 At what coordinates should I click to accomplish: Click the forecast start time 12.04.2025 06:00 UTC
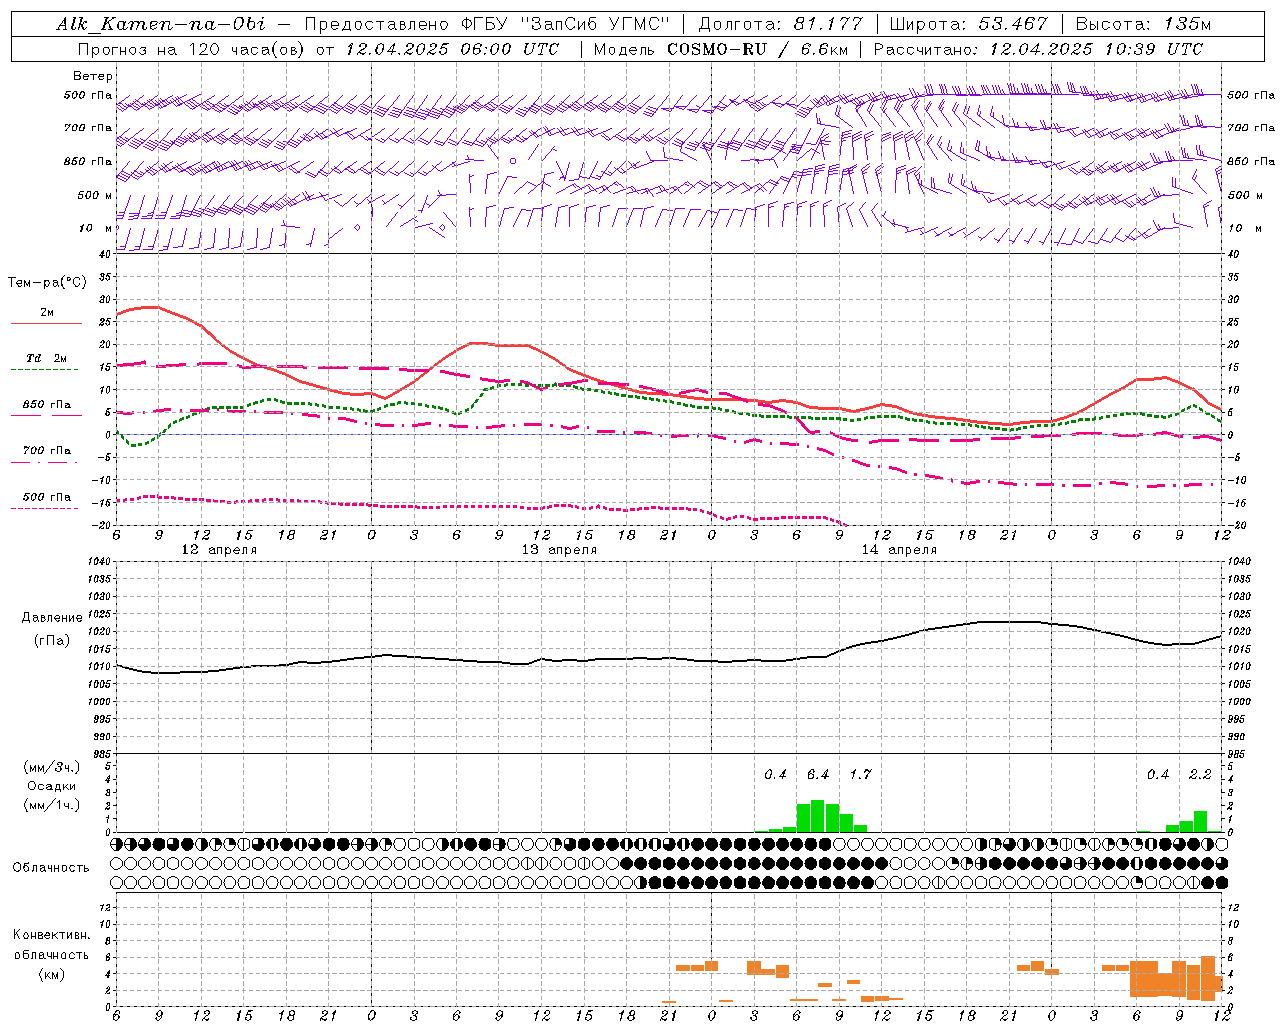[x=452, y=49]
